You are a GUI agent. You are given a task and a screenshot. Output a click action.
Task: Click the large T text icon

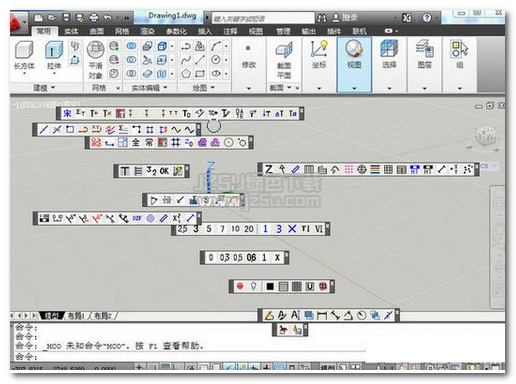point(124,171)
